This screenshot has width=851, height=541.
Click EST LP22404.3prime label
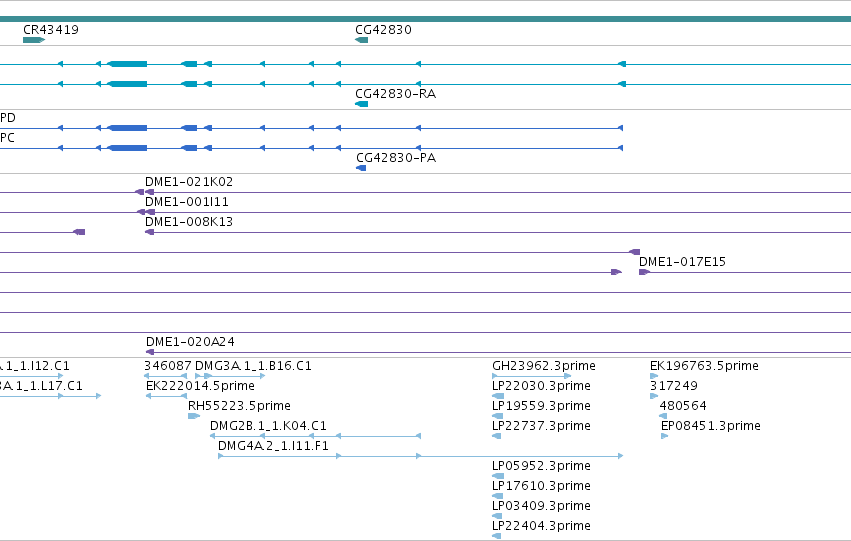coord(541,526)
